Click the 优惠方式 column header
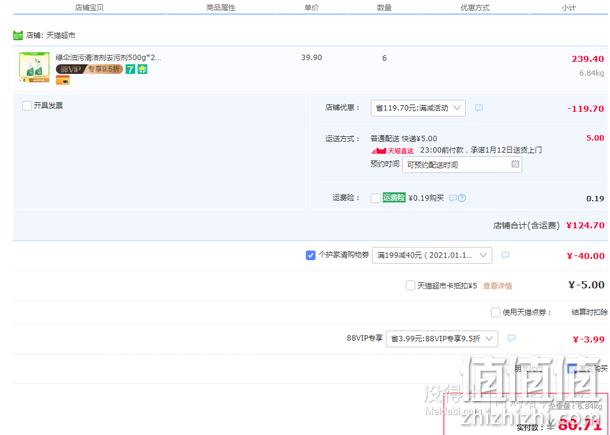This screenshot has width=610, height=435. click(475, 7)
